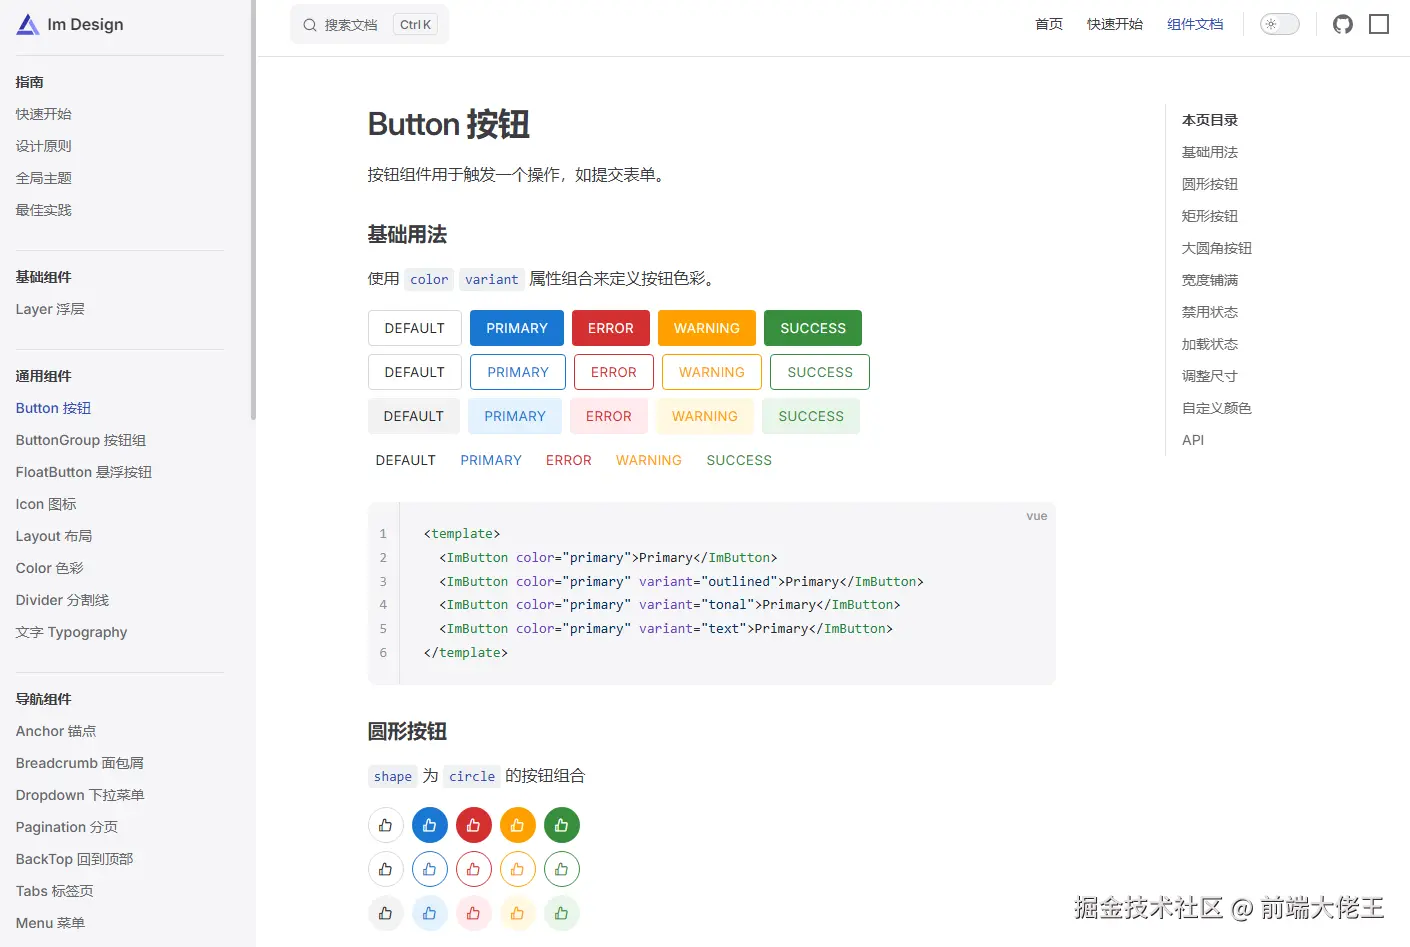1410x947 pixels.
Task: Click the tonal PRIMARY button
Action: 515,416
